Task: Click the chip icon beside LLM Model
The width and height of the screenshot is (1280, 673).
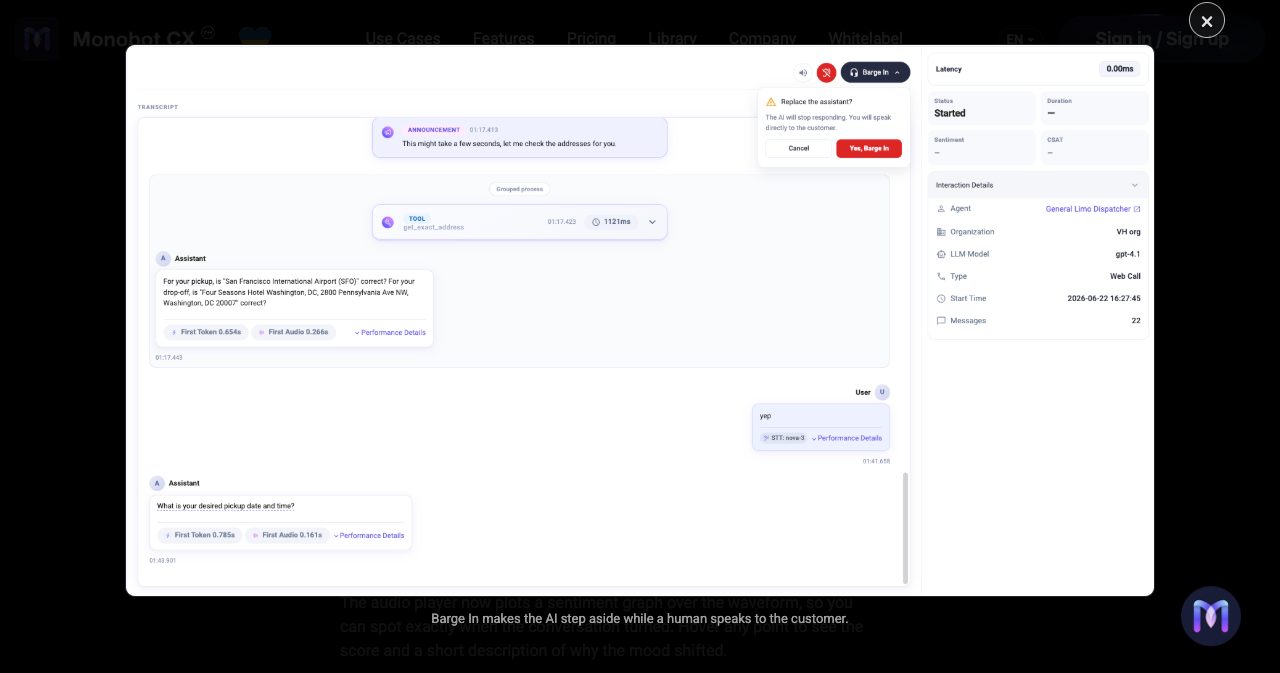Action: click(941, 254)
